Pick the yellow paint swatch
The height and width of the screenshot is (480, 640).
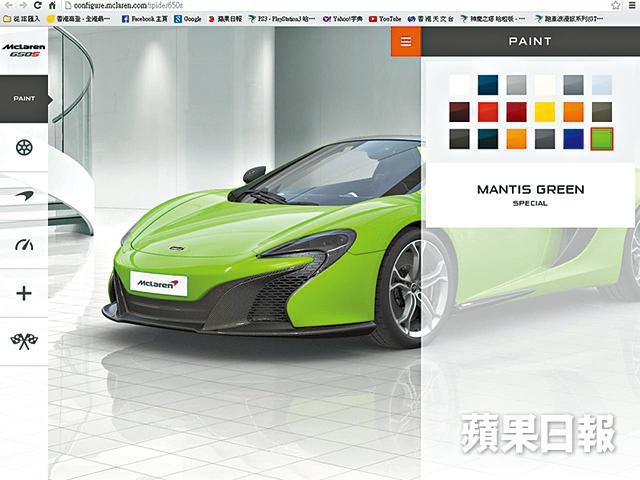point(545,112)
